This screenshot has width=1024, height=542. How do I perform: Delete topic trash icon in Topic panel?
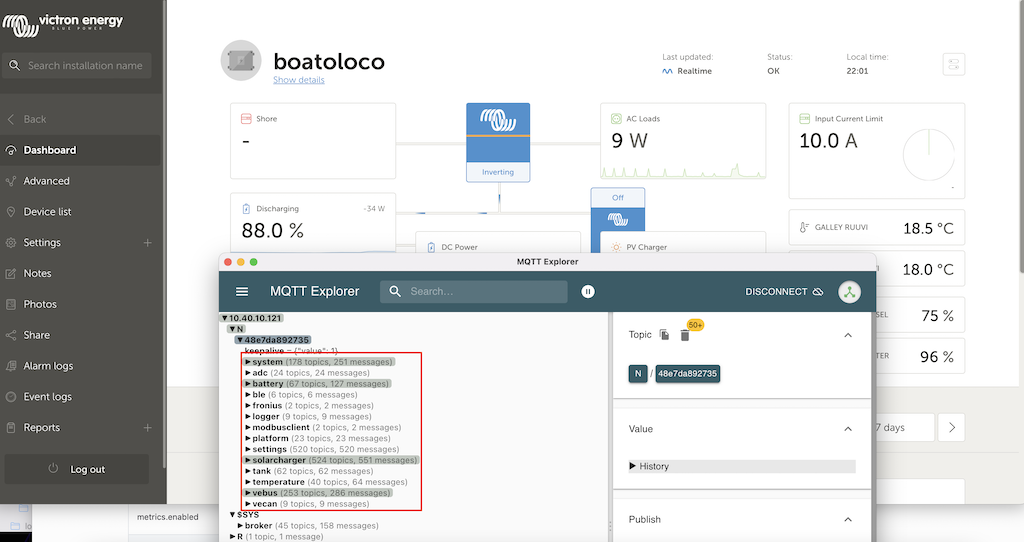coord(684,335)
